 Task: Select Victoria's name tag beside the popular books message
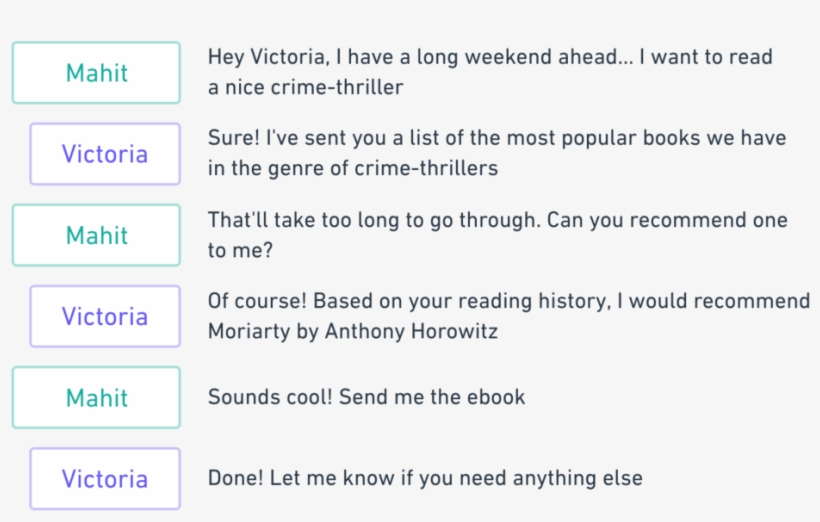(x=105, y=154)
